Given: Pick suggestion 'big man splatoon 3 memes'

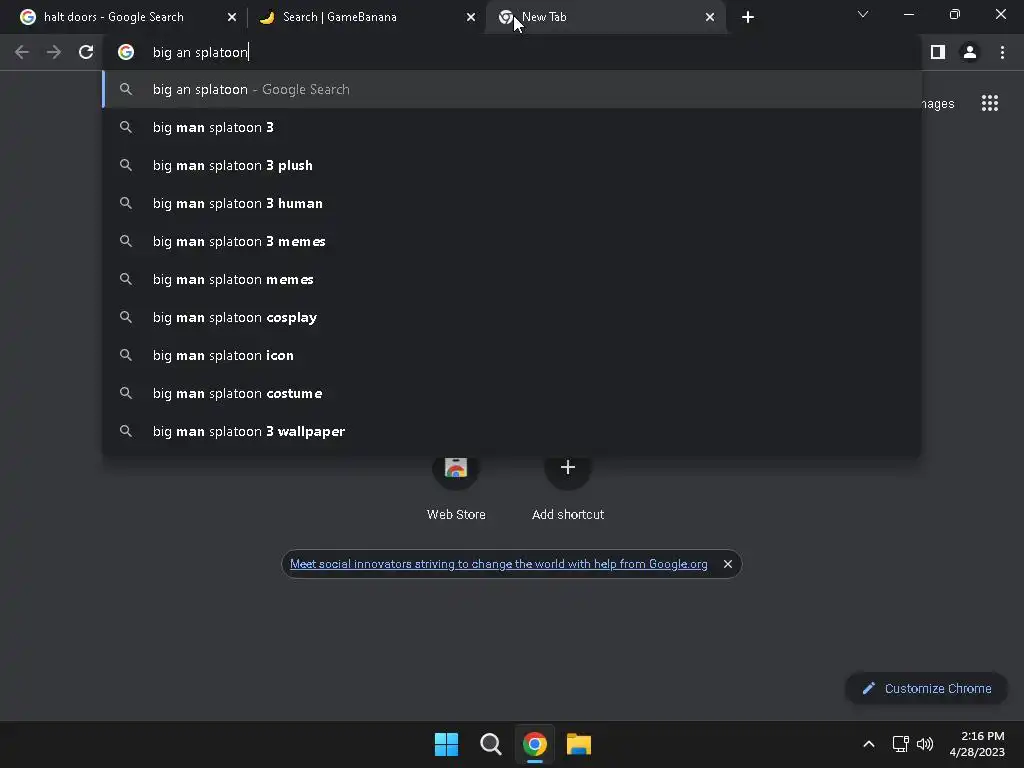Looking at the screenshot, I should coord(512,241).
